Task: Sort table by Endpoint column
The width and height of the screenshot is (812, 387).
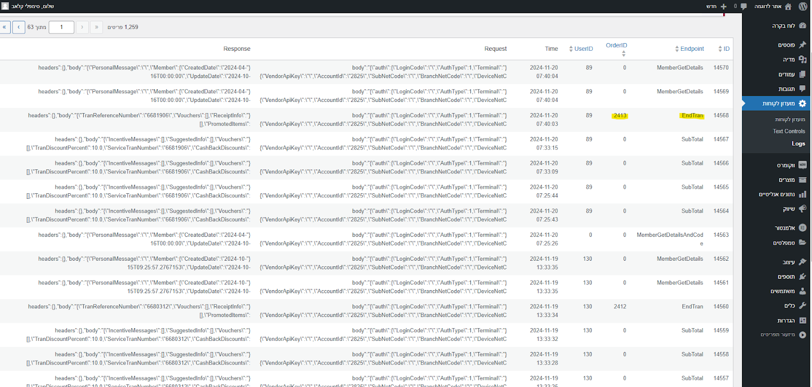Action: click(x=689, y=49)
